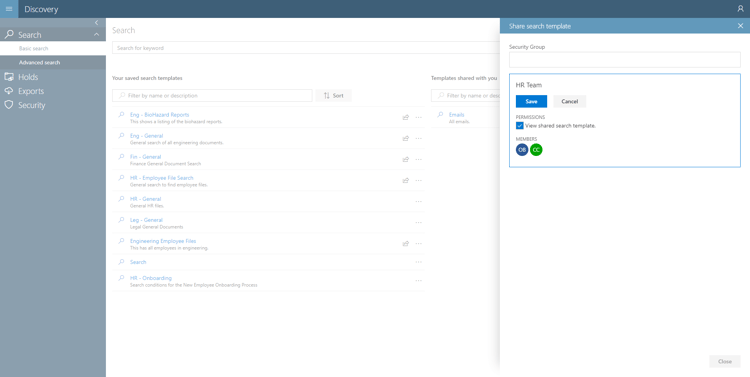Click the Security Group input field
Viewport: 750px width, 377px height.
click(625, 60)
